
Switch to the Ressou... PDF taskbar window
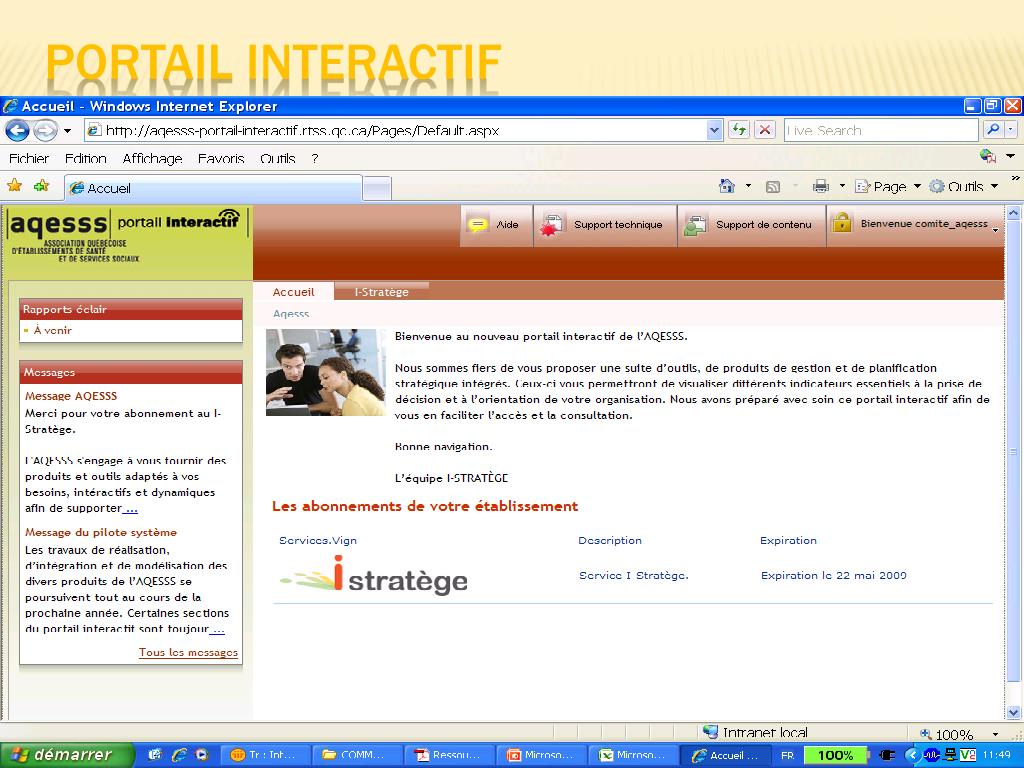click(x=449, y=755)
